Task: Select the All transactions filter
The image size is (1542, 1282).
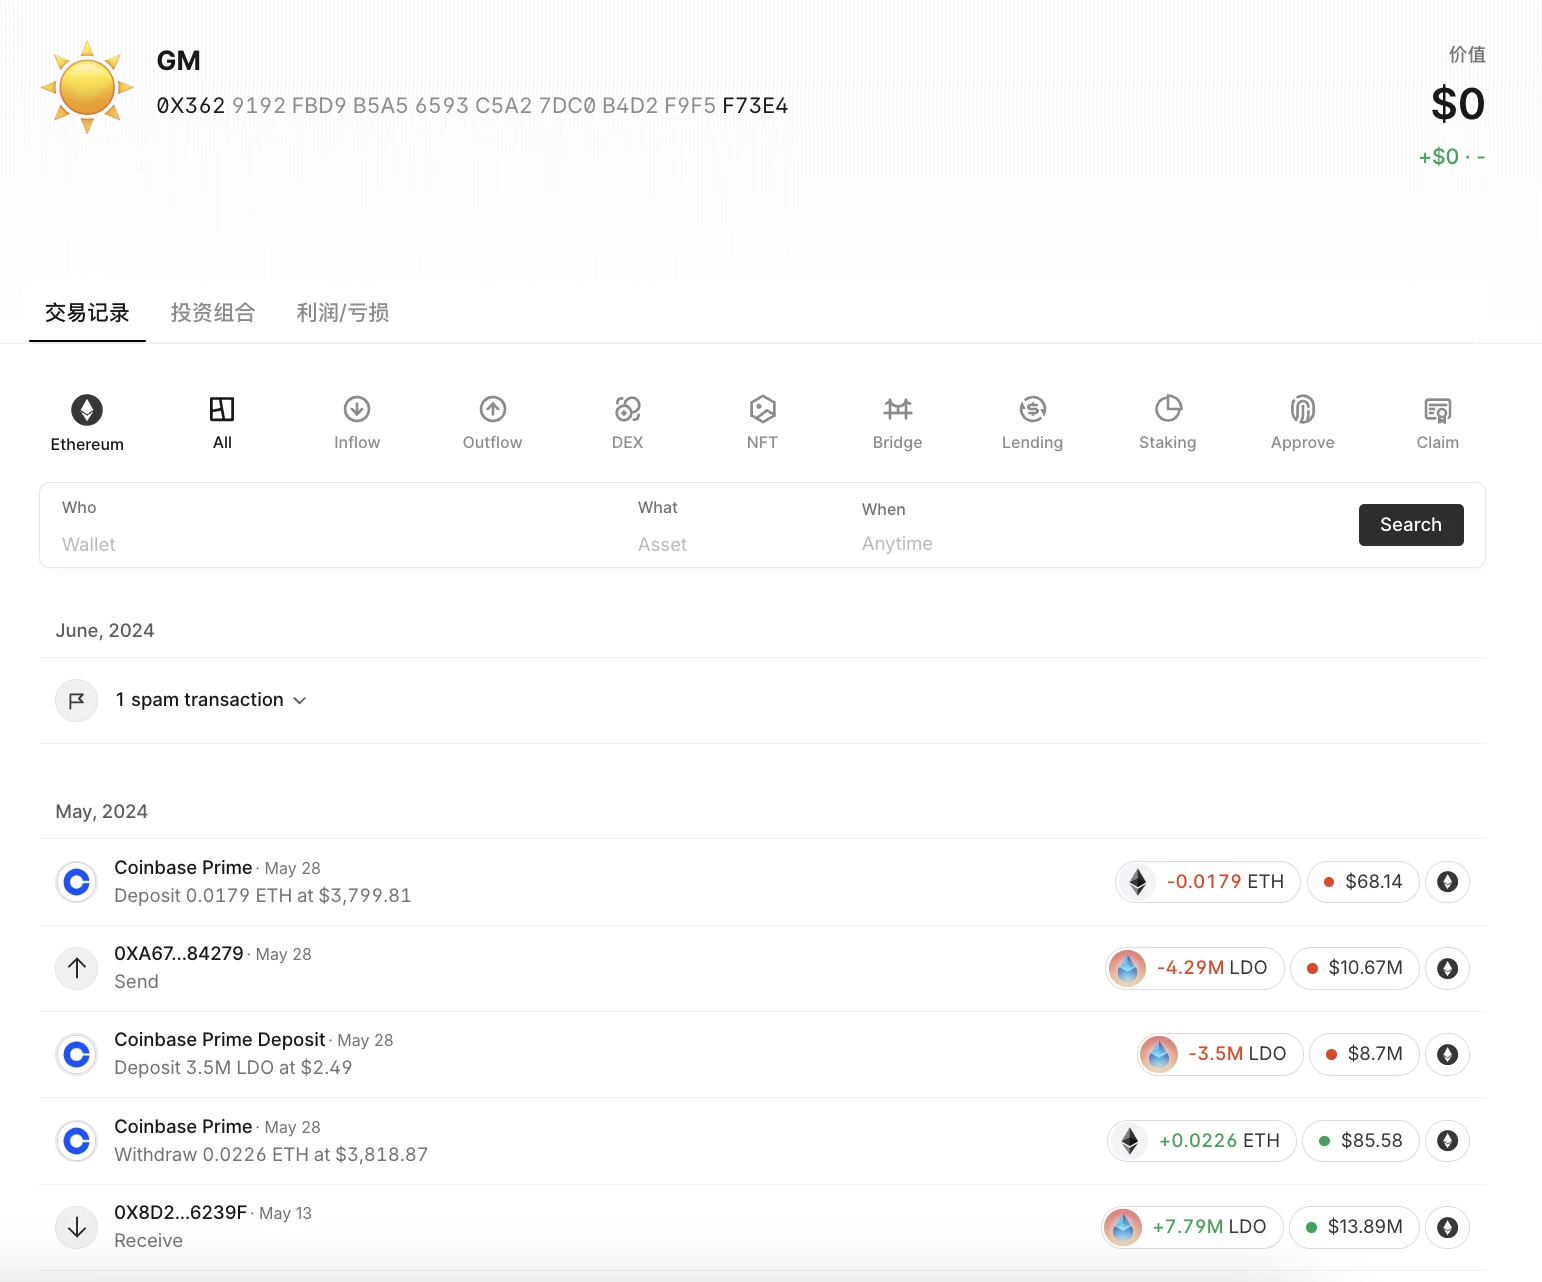Action: (222, 422)
